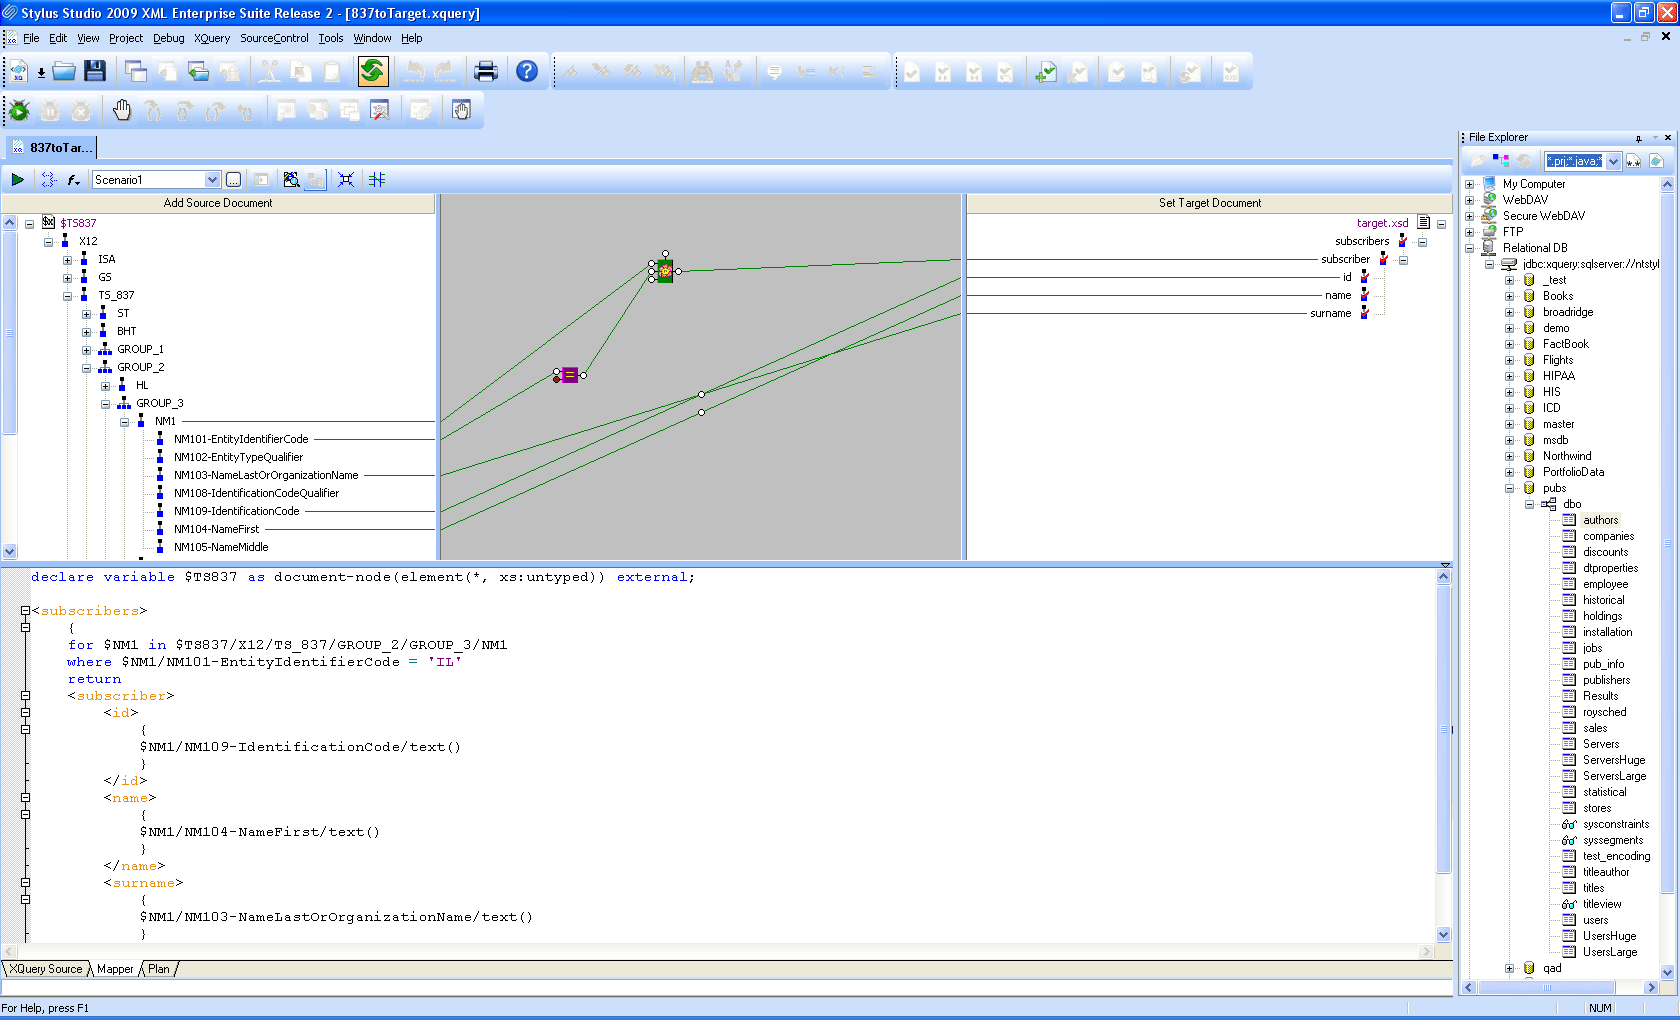The image size is (1680, 1020).
Task: Pin the File Explorer panel
Action: tap(1638, 138)
